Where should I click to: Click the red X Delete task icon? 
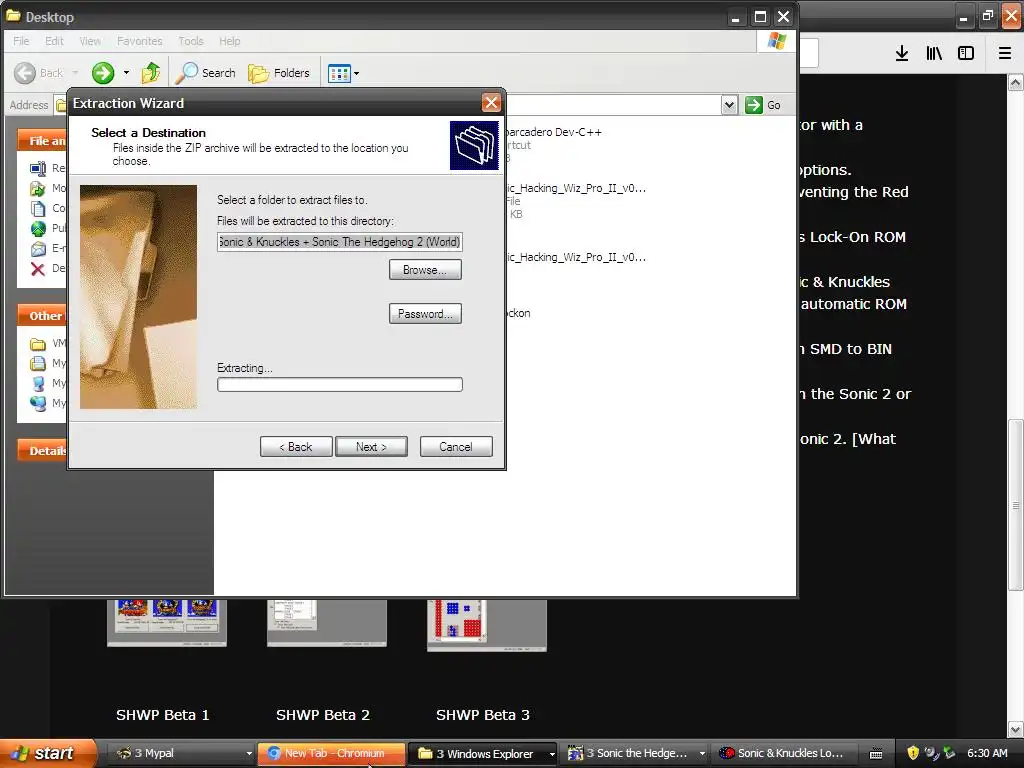[x=38, y=268]
